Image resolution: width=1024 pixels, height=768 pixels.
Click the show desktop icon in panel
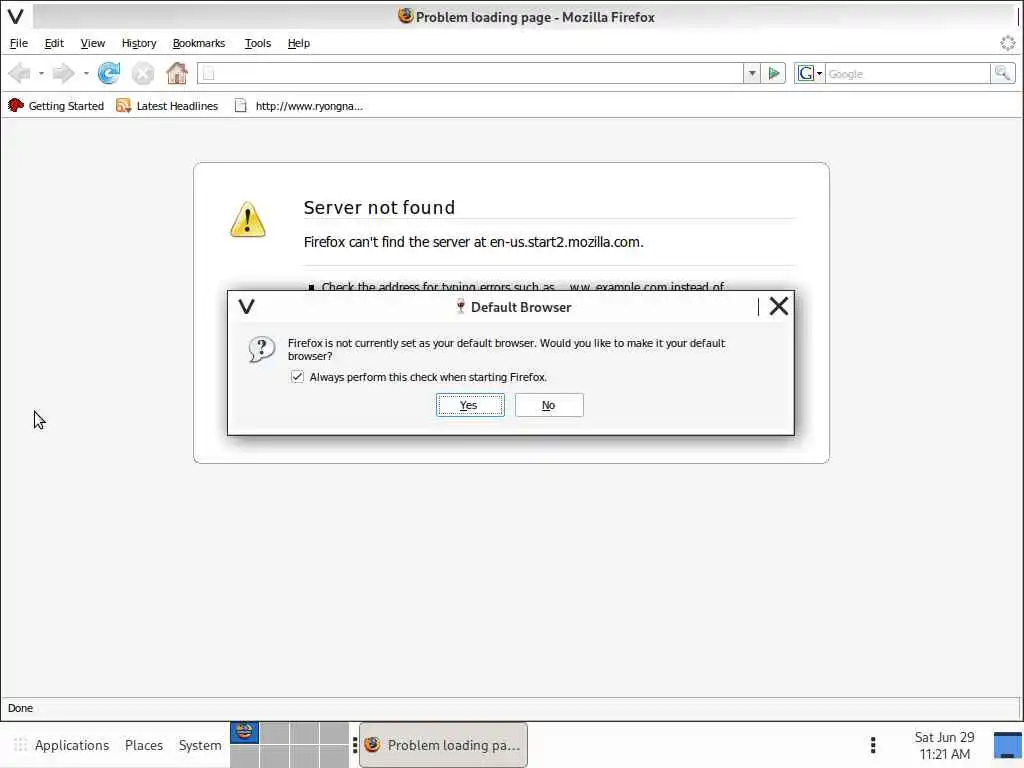1008,745
